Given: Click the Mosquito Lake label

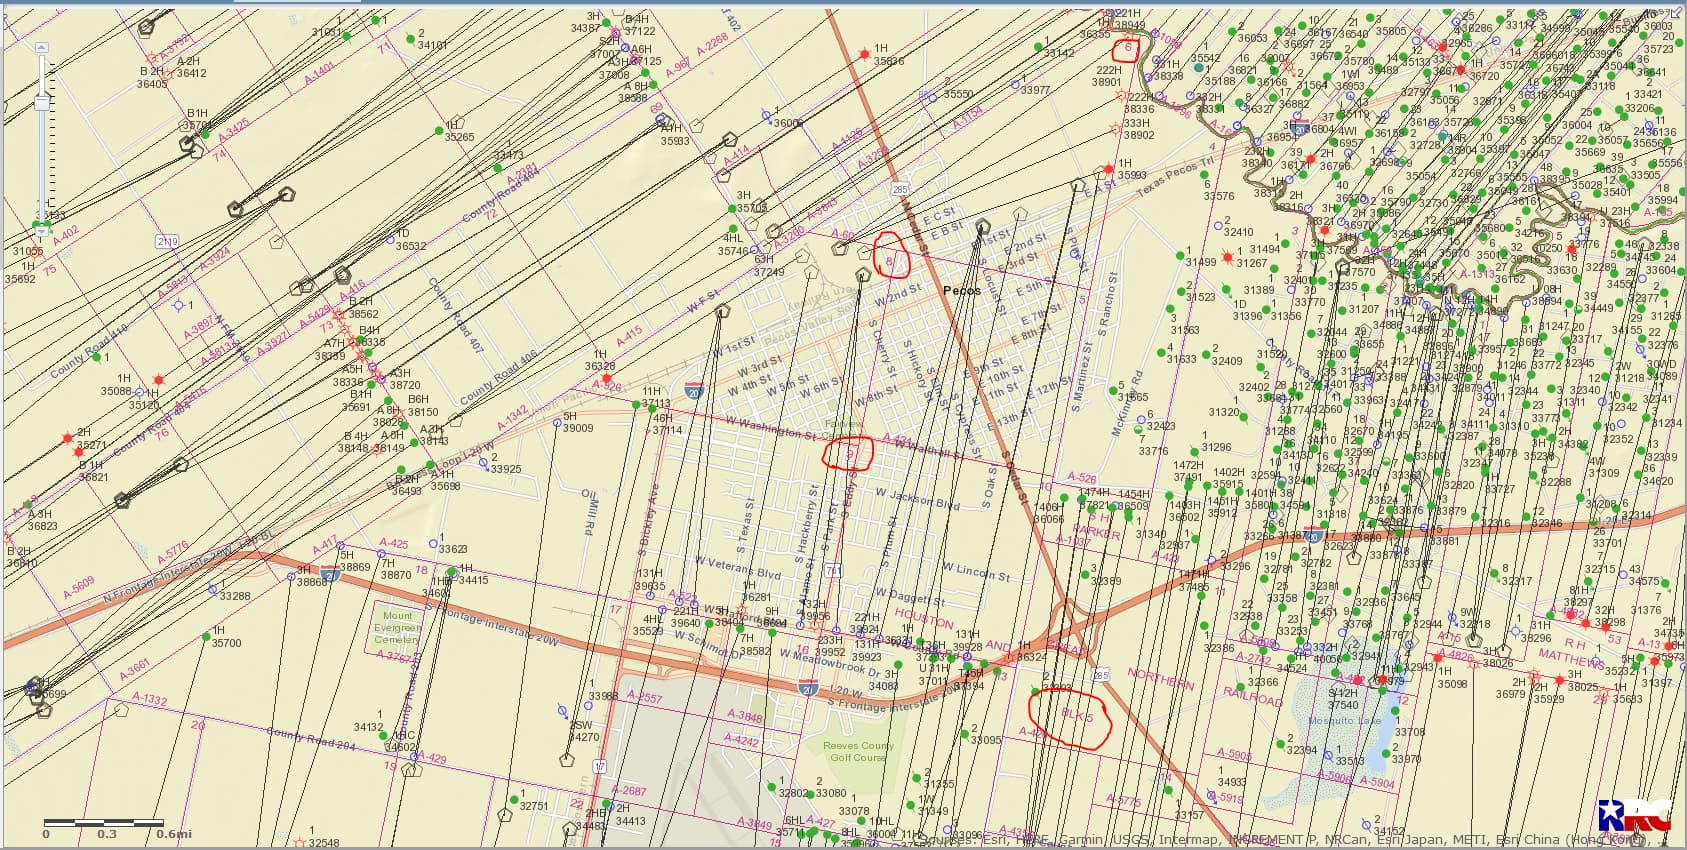Looking at the screenshot, I should point(1346,720).
